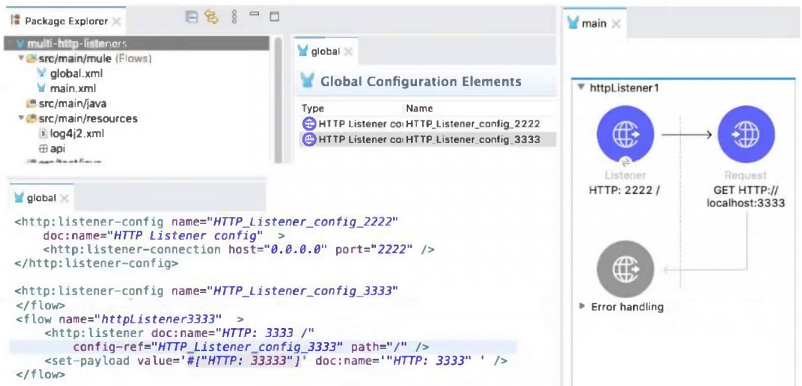This screenshot has height=386, width=802.
Task: Maximize the Package Explorer panel
Action: click(274, 16)
